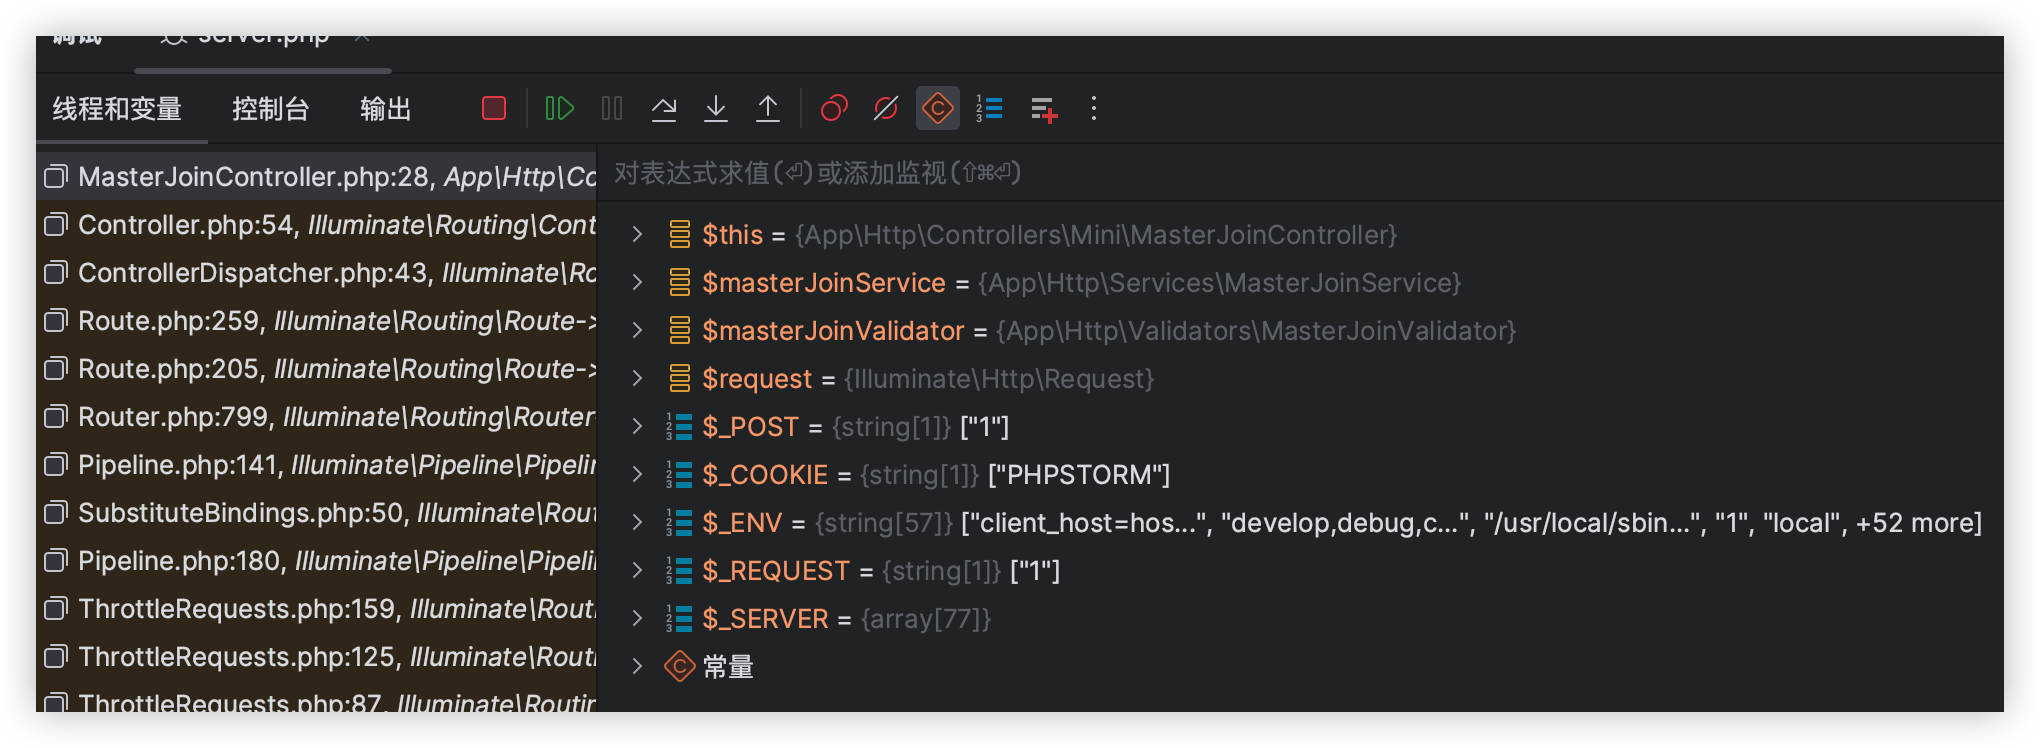Image resolution: width=2040 pixels, height=748 pixels.
Task: Click the $_SERVER array icon
Action: pyautogui.click(x=680, y=619)
